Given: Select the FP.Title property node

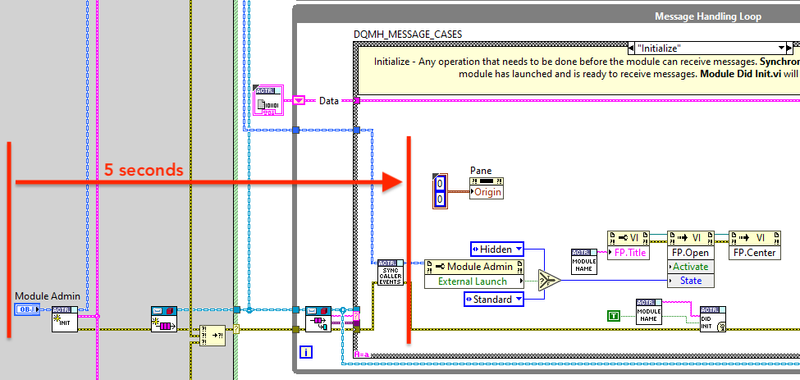Looking at the screenshot, I should pos(628,245).
